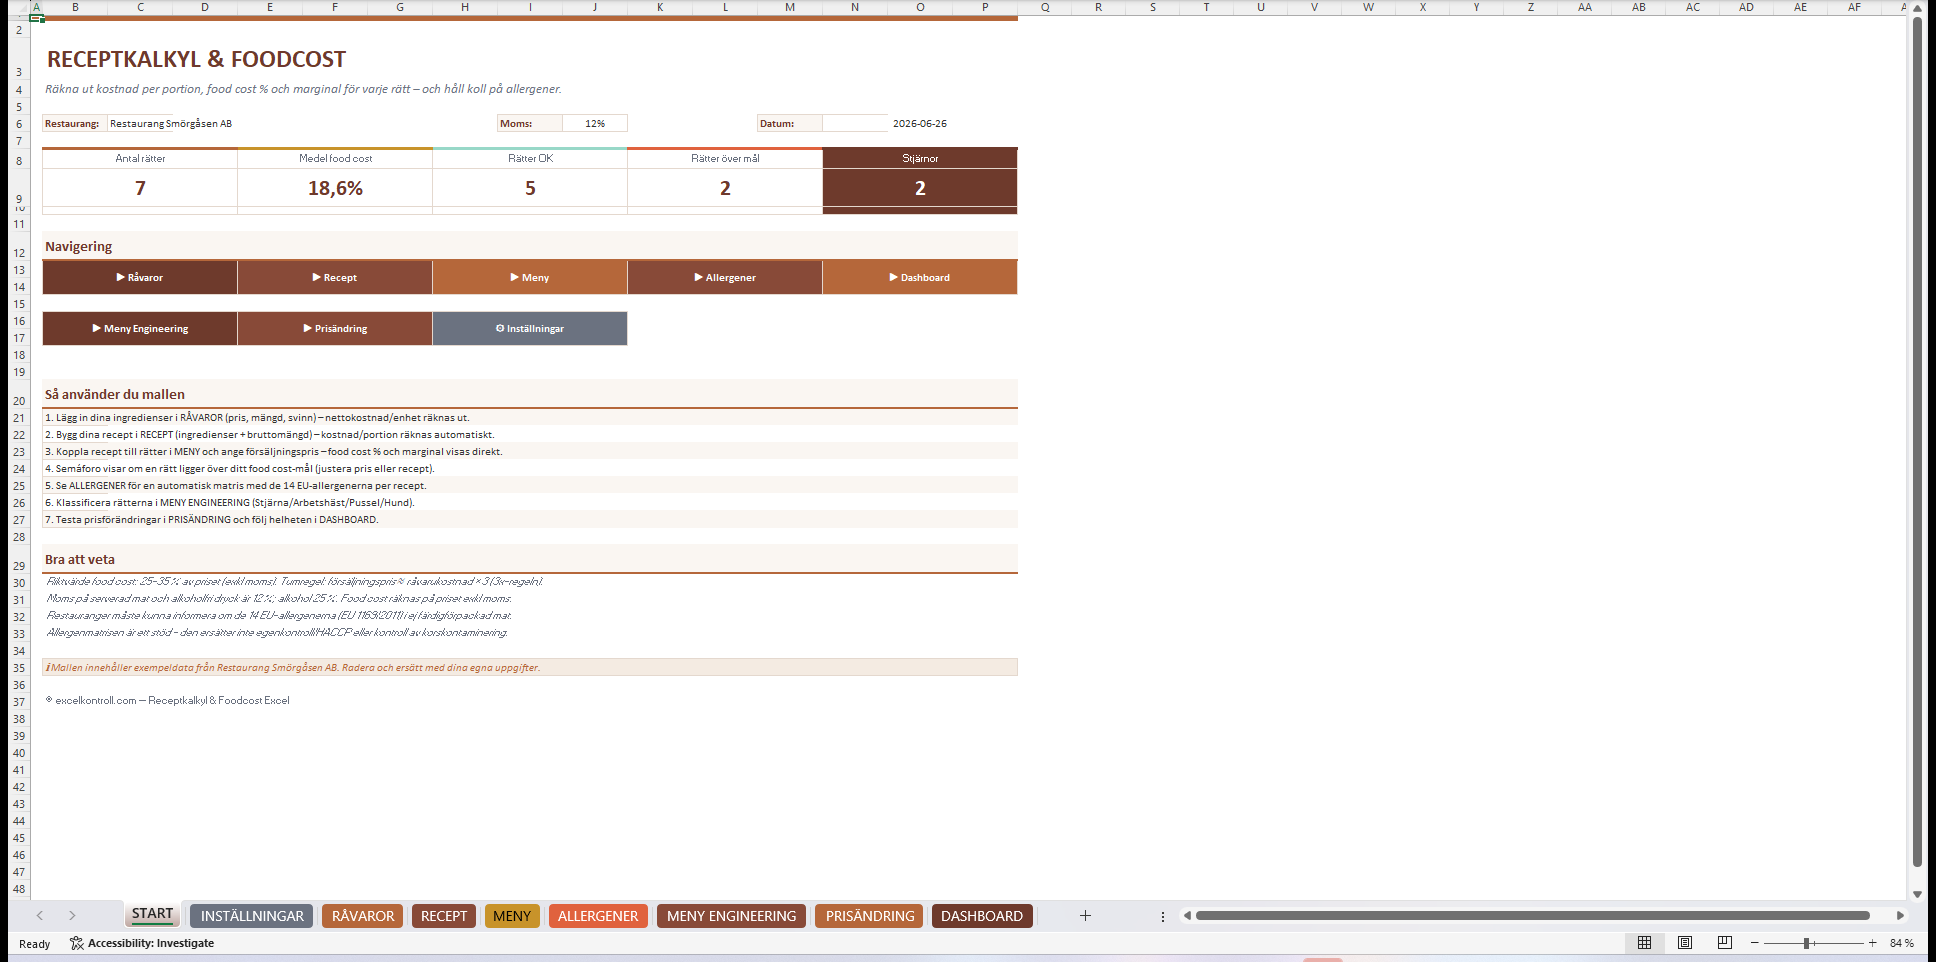
Task: Switch to the RÅVAROR sheet tab
Action: [x=363, y=916]
